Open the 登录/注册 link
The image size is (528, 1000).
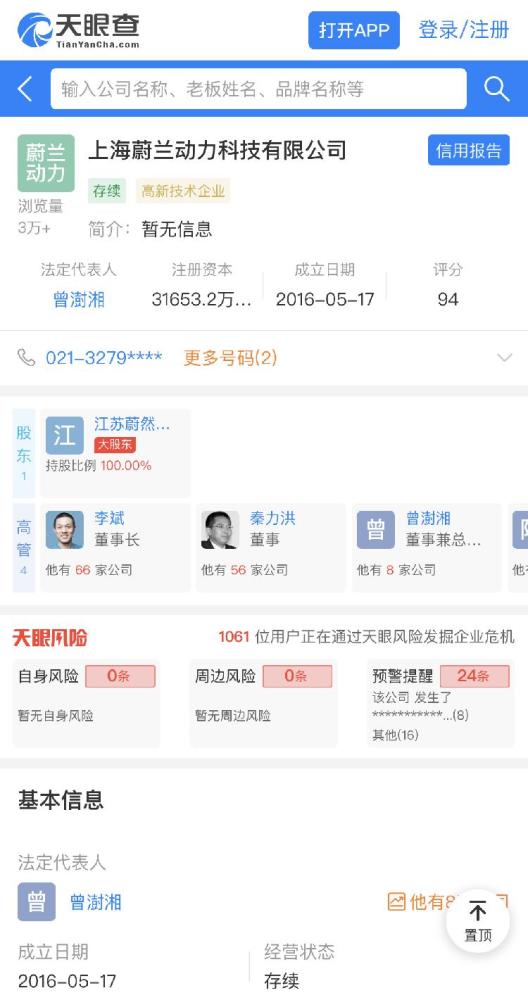pos(464,30)
